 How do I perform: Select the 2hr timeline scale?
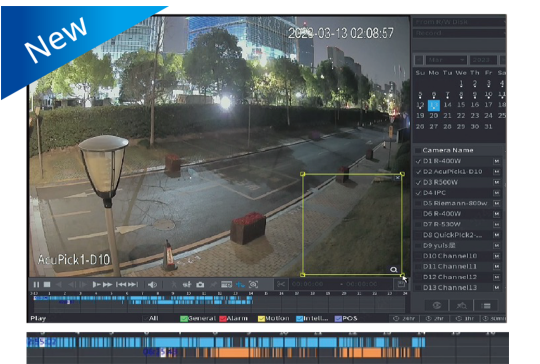[435, 319]
